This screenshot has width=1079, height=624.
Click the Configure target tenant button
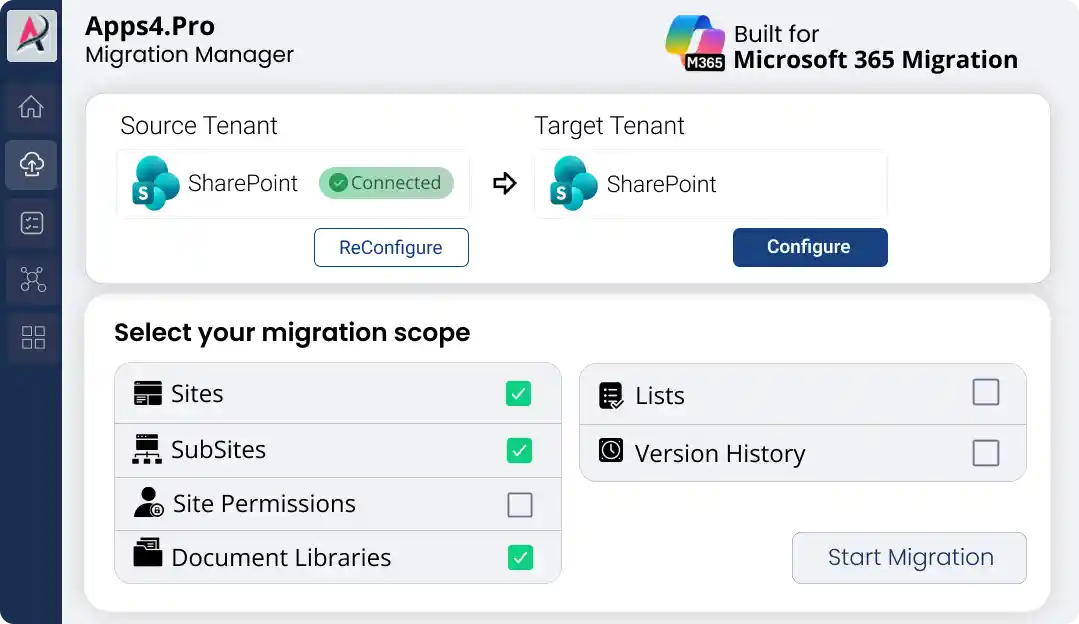tap(810, 247)
